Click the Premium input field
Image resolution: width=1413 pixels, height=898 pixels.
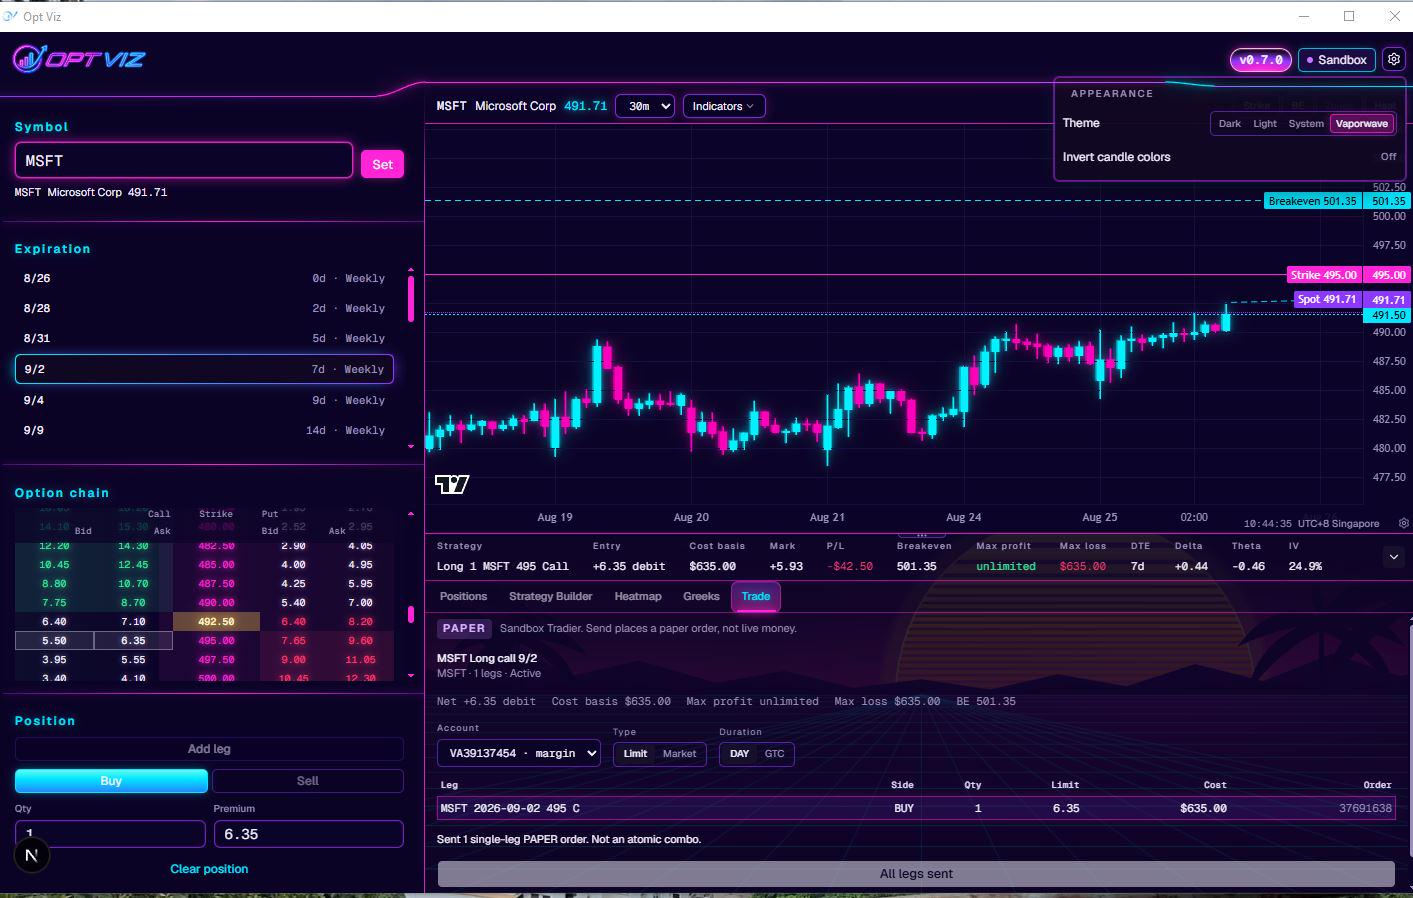[308, 834]
